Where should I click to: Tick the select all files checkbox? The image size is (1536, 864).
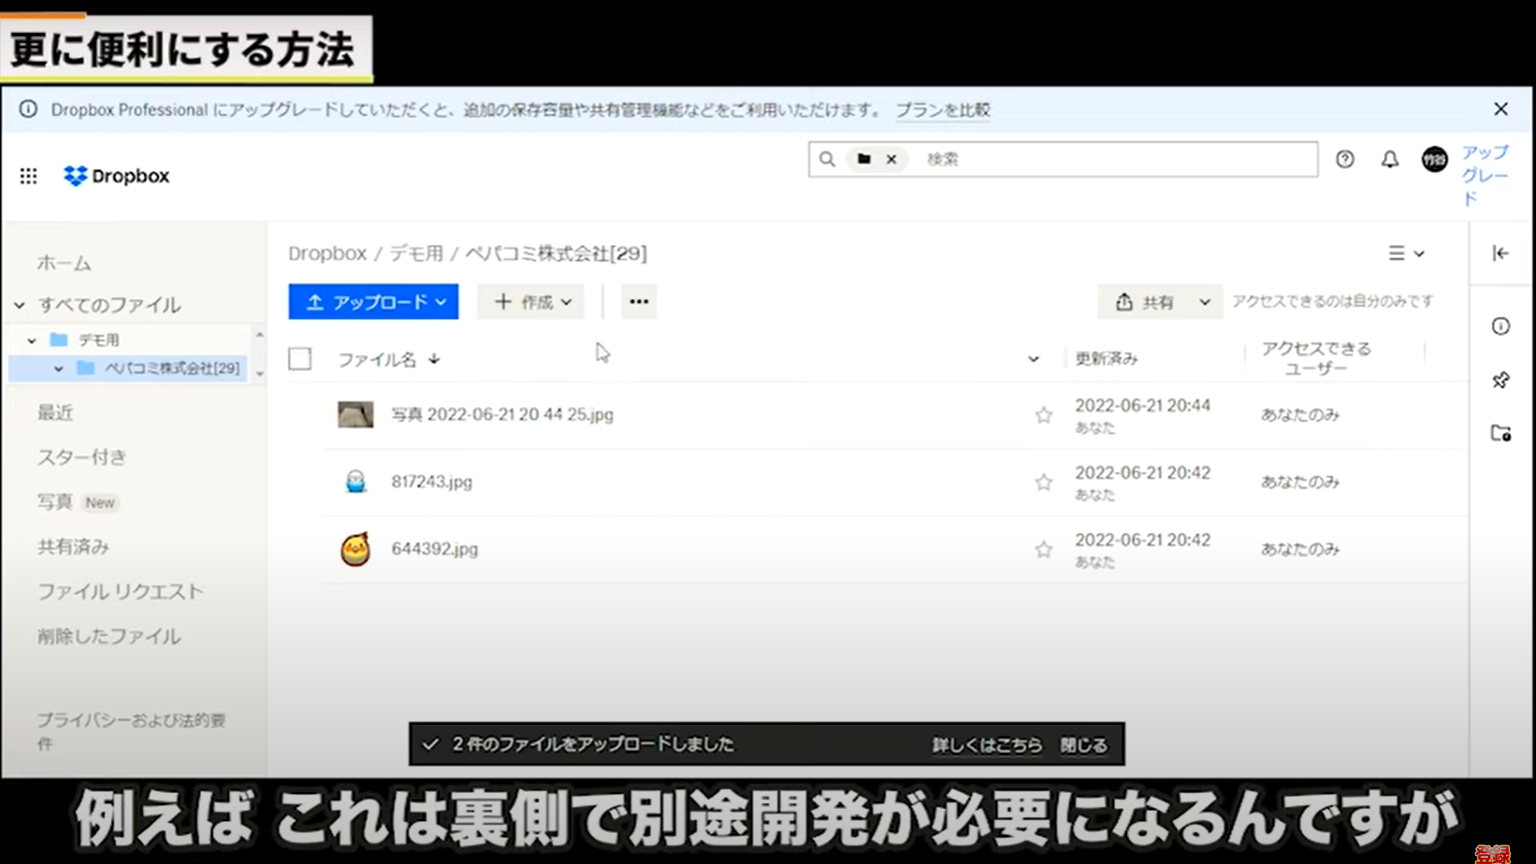[x=300, y=359]
